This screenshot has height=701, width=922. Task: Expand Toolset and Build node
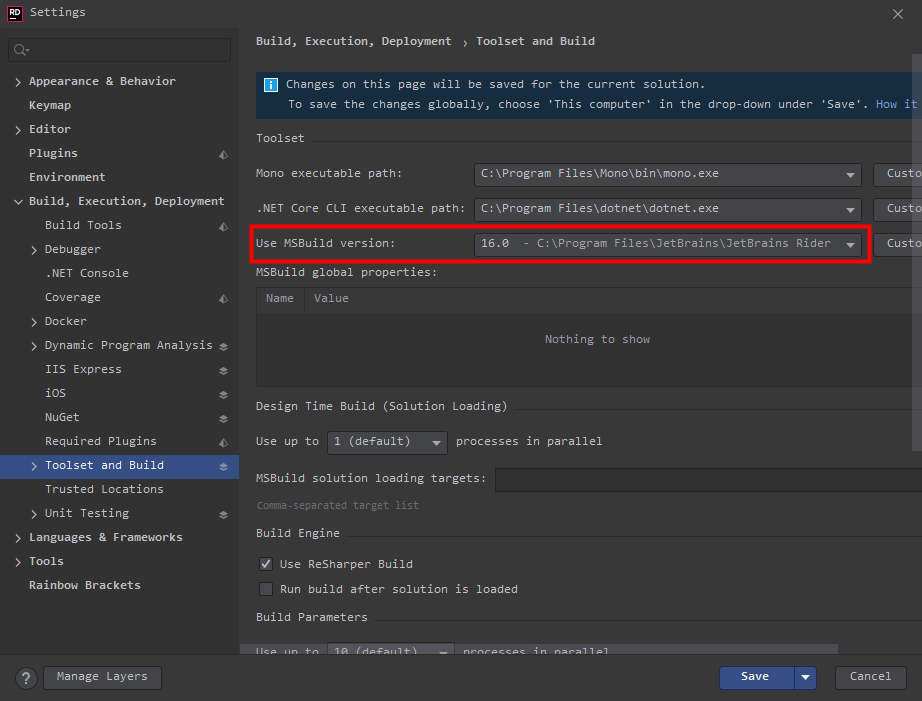pos(34,466)
